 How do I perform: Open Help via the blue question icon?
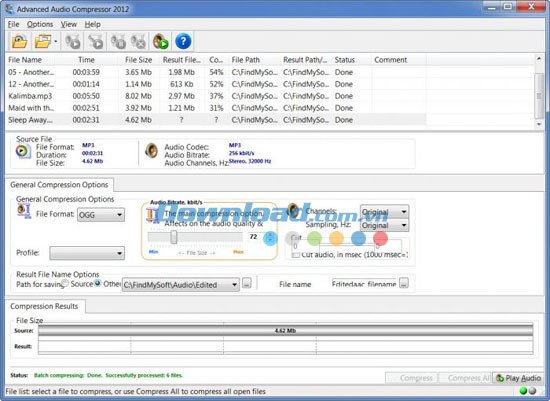(x=183, y=41)
